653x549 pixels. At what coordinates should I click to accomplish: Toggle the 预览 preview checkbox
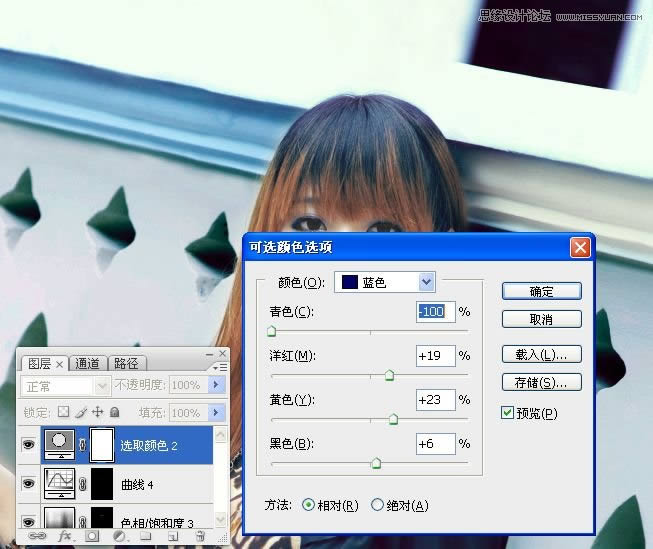(x=507, y=413)
